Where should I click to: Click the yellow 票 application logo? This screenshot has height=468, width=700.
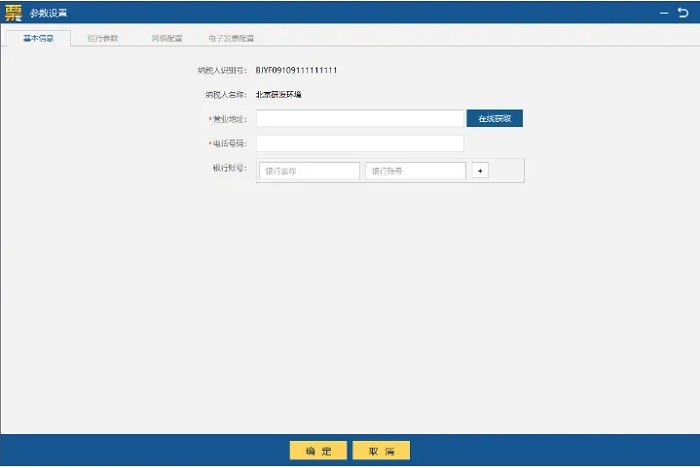[13, 12]
